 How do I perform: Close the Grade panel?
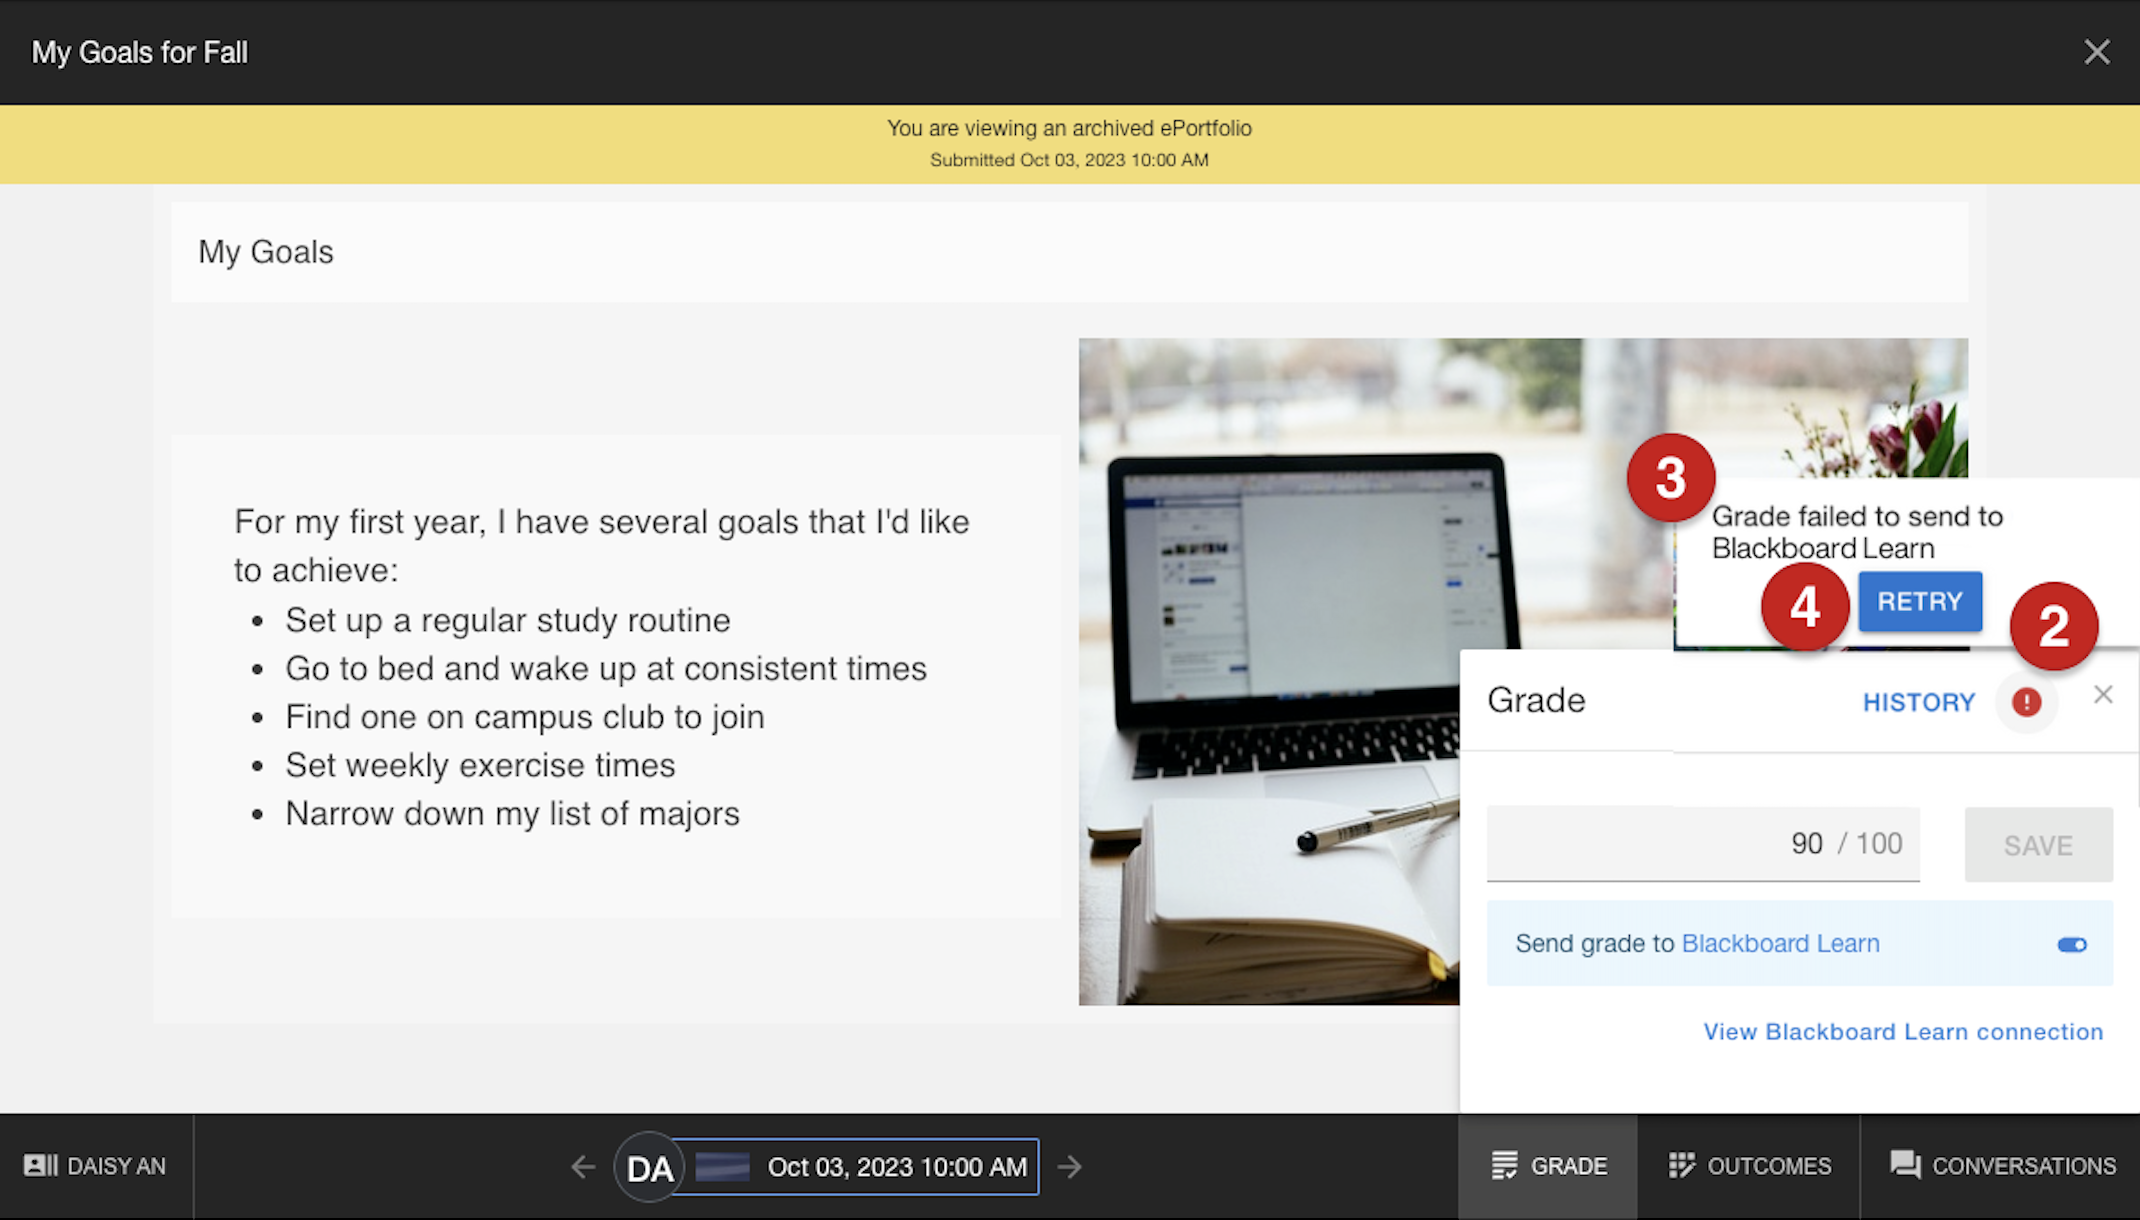pyautogui.click(x=2103, y=695)
